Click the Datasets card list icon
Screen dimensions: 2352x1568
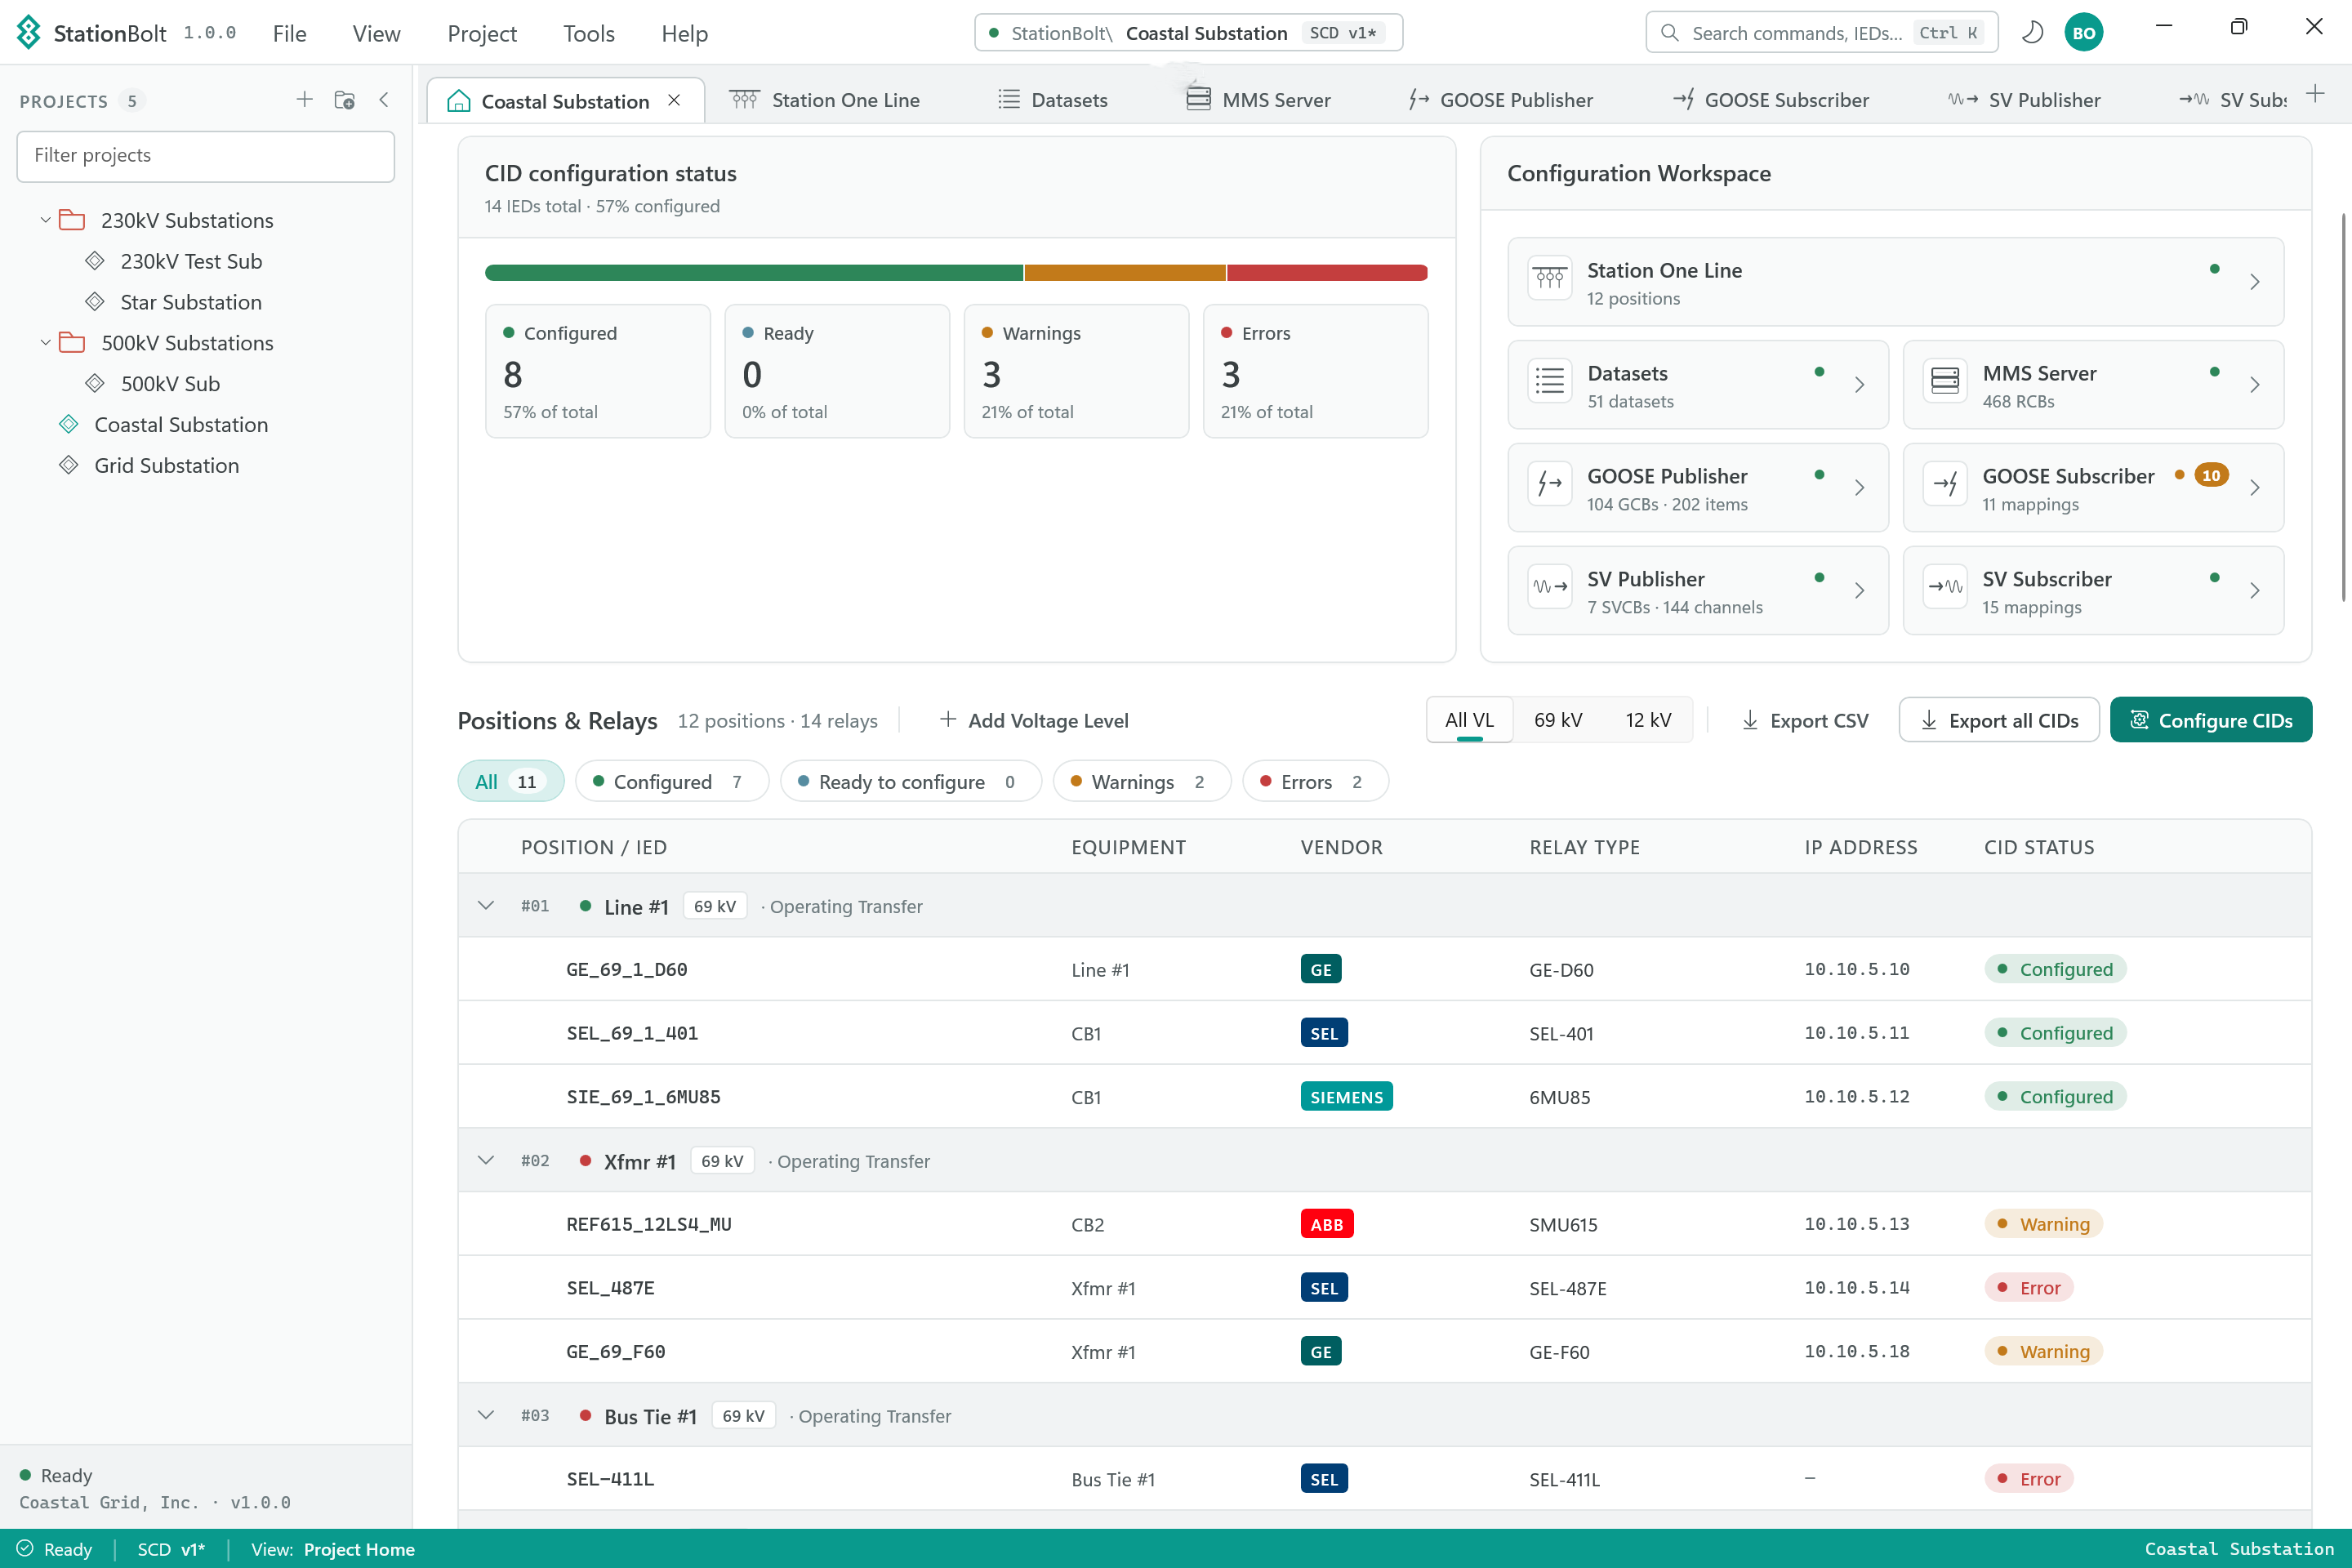point(1550,381)
